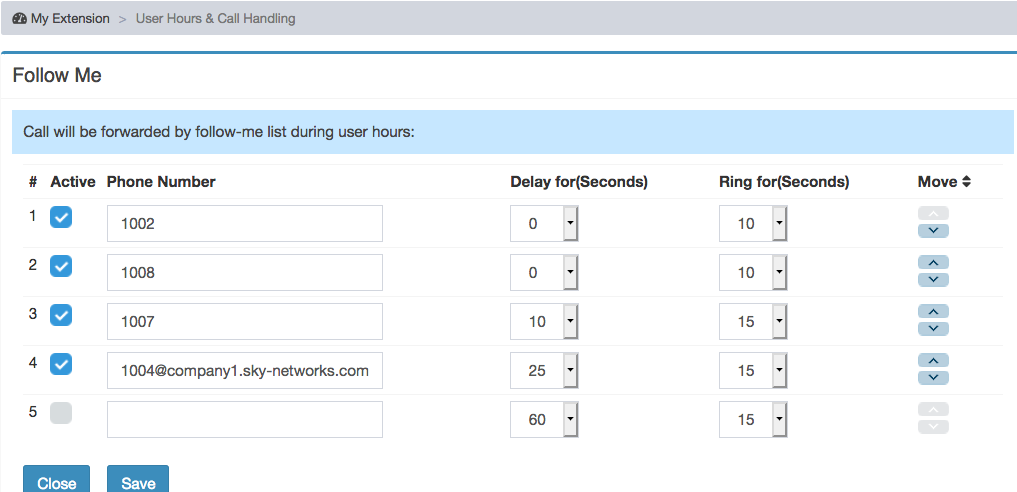The height and width of the screenshot is (492, 1017).
Task: Click the dashboard icon beside My Extension
Action: coord(19,19)
